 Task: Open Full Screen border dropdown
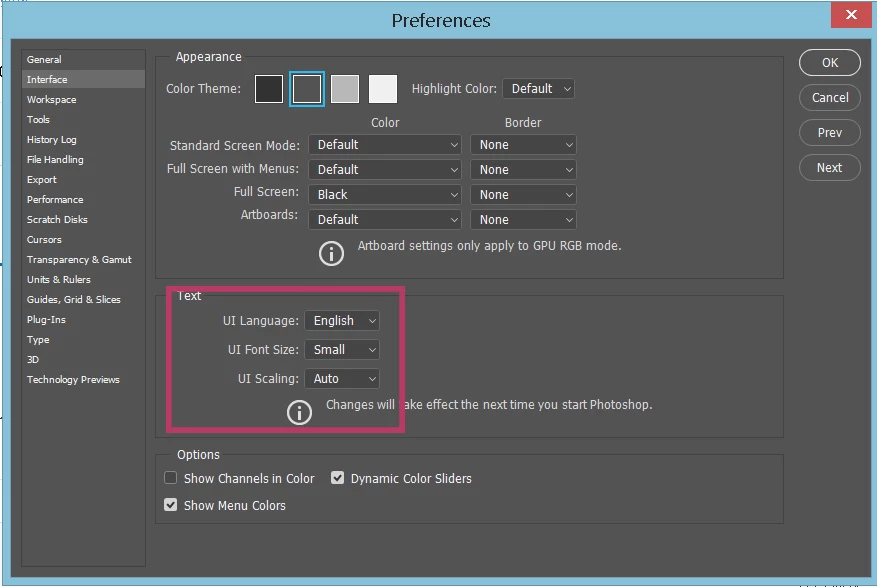pos(523,195)
